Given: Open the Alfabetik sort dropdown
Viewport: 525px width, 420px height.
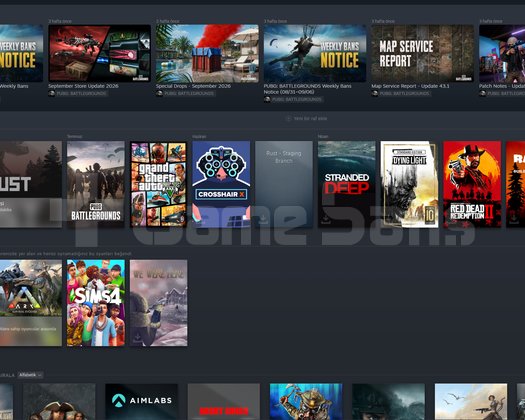Looking at the screenshot, I should coord(30,375).
